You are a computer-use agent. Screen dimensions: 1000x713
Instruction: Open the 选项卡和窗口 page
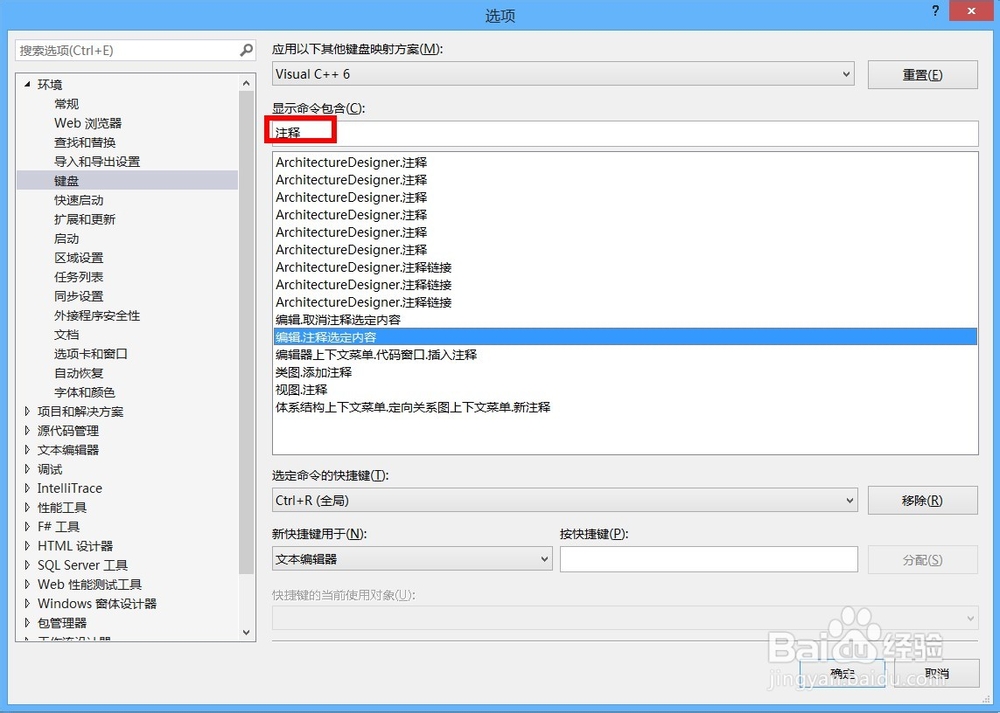(x=91, y=353)
